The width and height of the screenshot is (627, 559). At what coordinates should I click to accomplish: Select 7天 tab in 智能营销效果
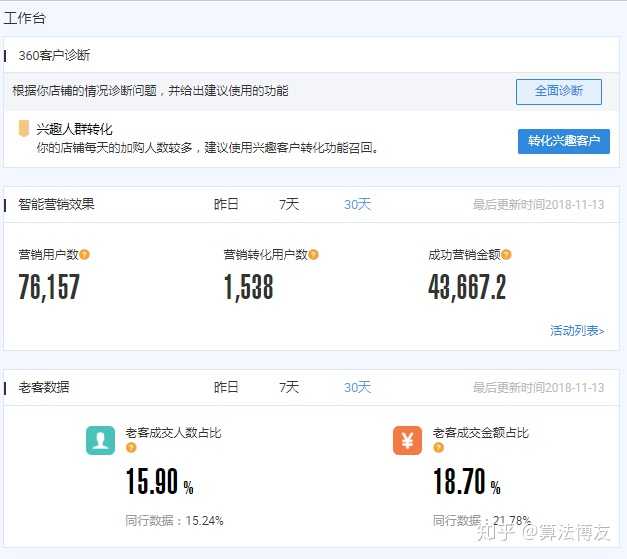pyautogui.click(x=289, y=204)
